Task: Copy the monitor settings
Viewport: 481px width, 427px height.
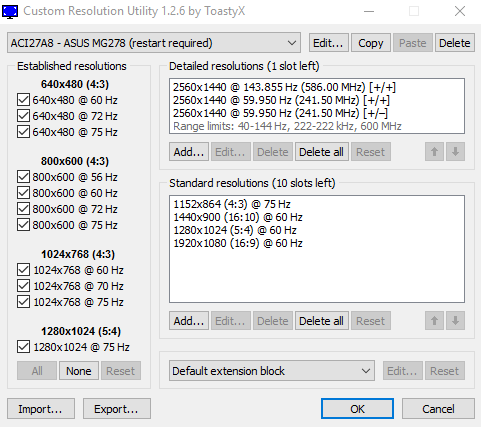Action: (x=371, y=43)
